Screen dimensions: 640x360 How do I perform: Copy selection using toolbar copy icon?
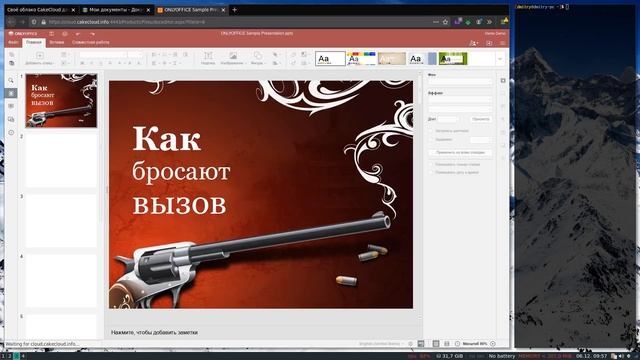tap(11, 54)
